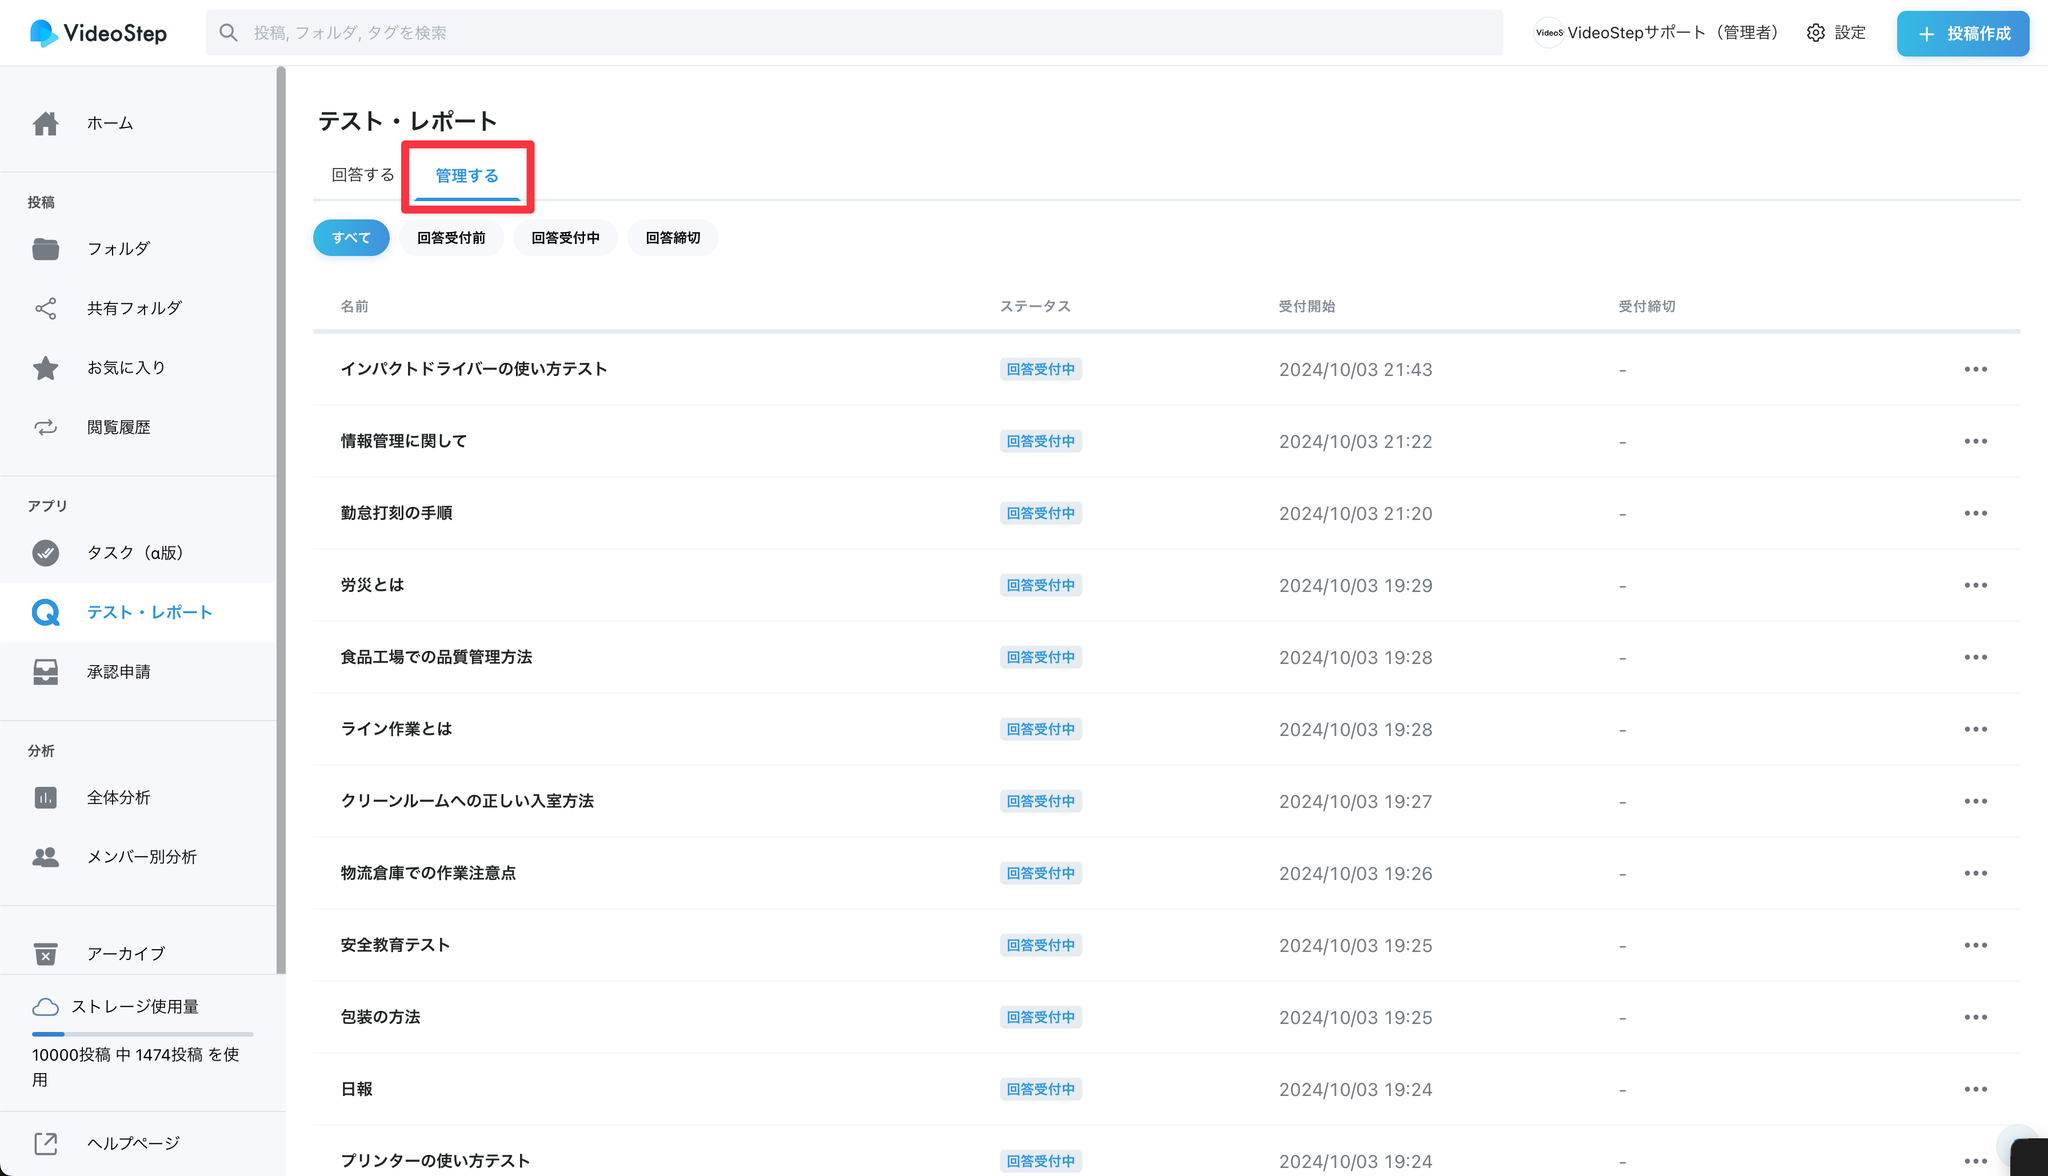This screenshot has width=2048, height=1176.
Task: Click the search field for posts and folders
Action: click(x=853, y=33)
